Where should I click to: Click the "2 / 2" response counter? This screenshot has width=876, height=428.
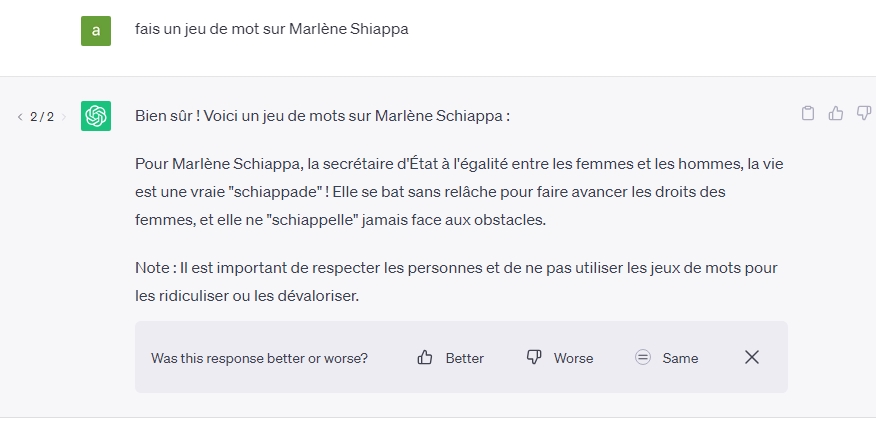(42, 117)
